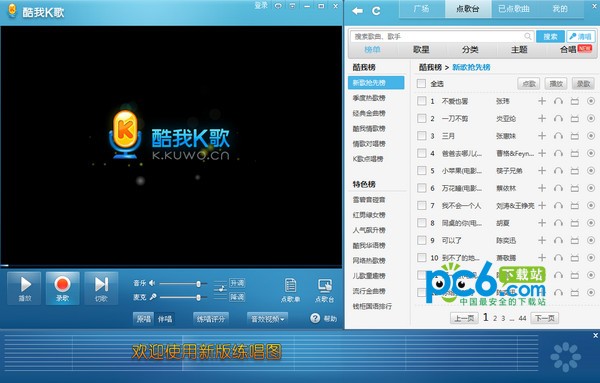Switch to the 已点歌曲 tab
Image resolution: width=600 pixels, height=383 pixels.
point(514,9)
